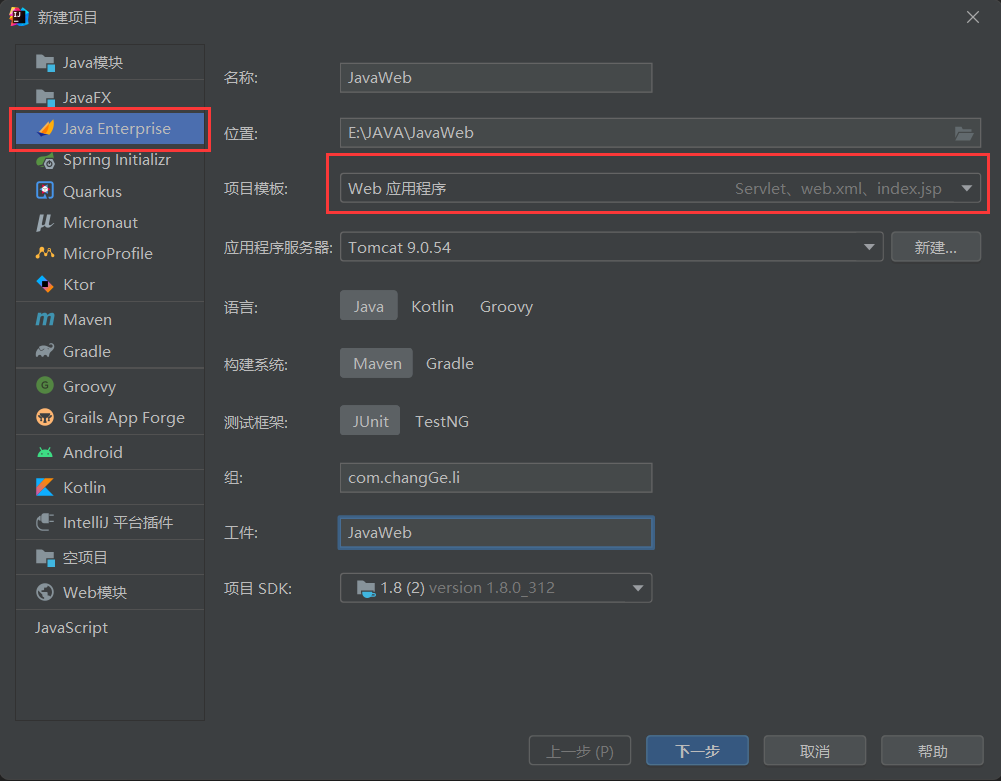Open the 应用程序服务器 Tomcat dropdown
The image size is (1001, 781).
tap(612, 247)
